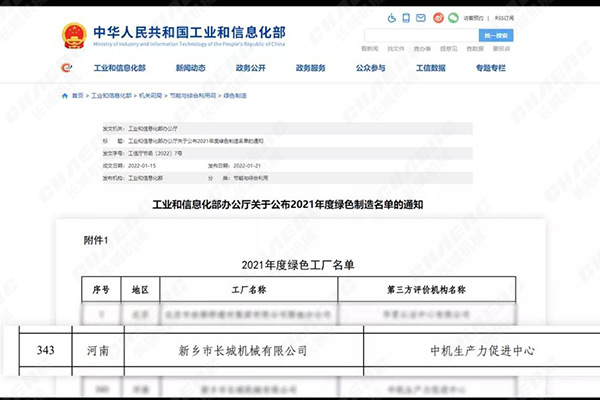Click the small red logo beside navigation
The height and width of the screenshot is (400, 600).
tap(66, 68)
